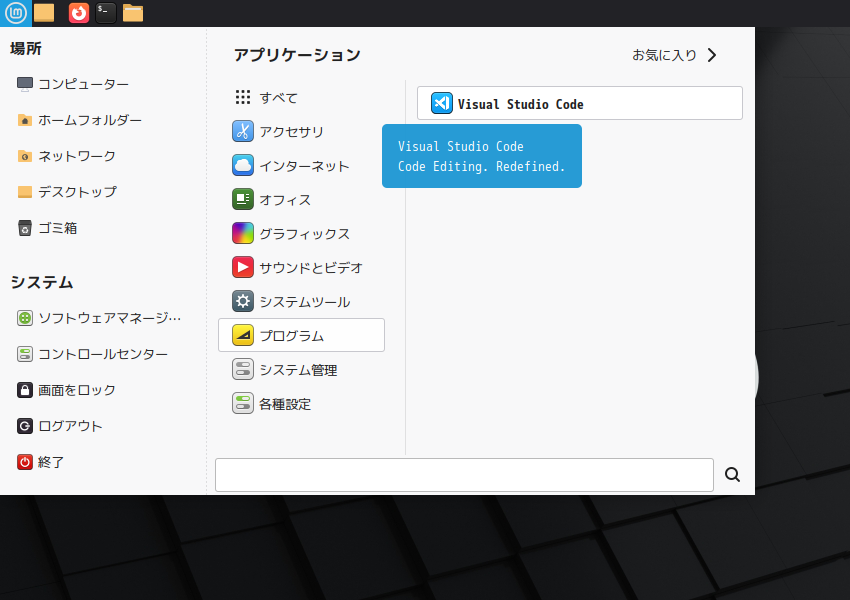This screenshot has height=600, width=850.
Task: Select the インターネット category
Action: 301,166
